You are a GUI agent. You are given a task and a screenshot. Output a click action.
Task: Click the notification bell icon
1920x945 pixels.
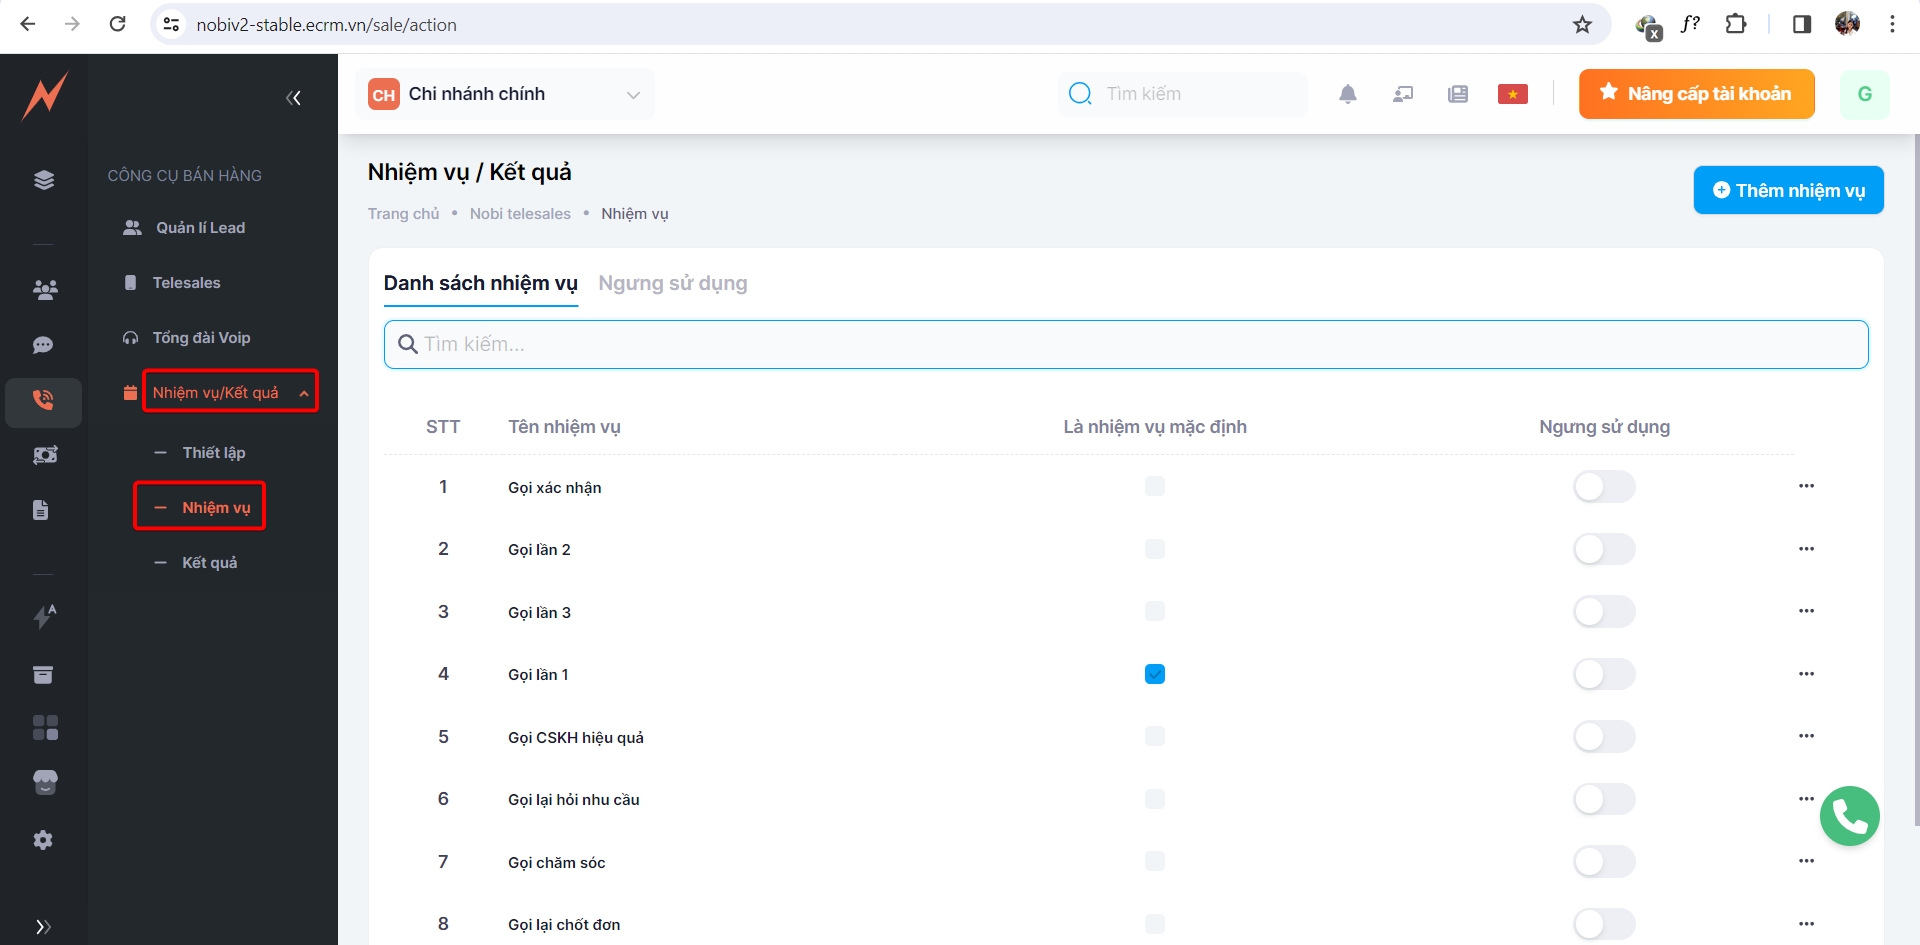1347,94
